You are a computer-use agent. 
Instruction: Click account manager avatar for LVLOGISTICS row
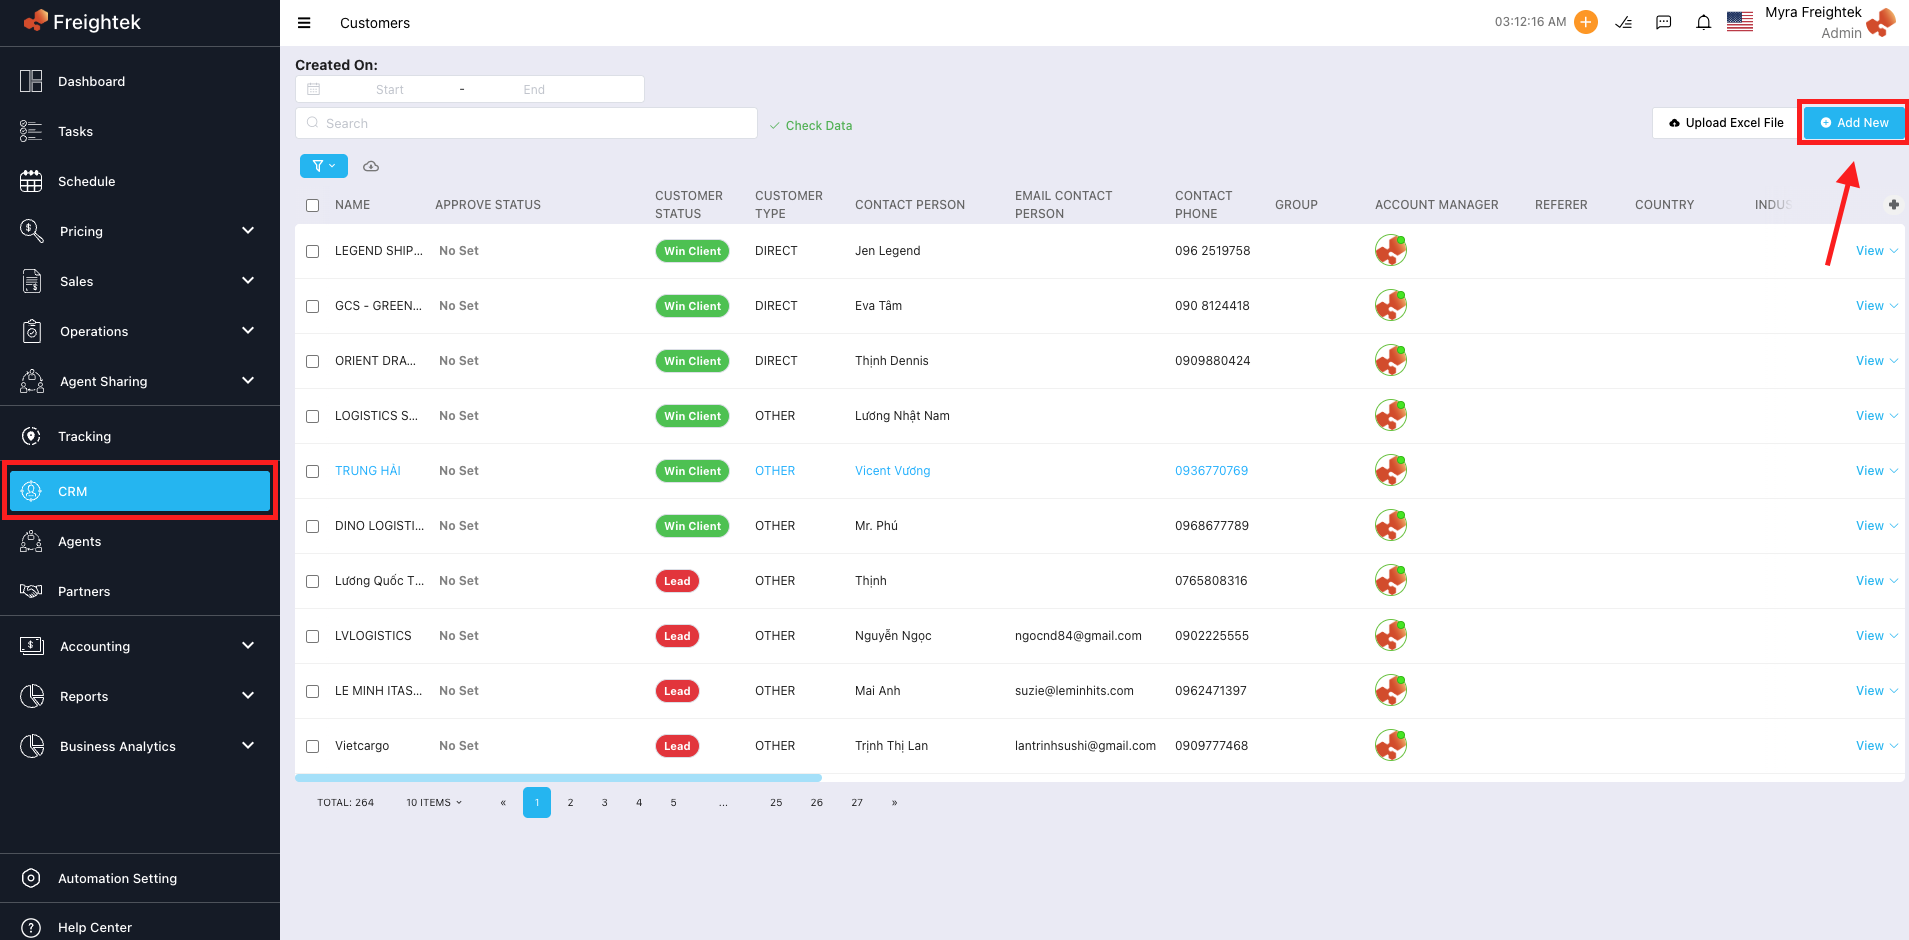tap(1391, 636)
